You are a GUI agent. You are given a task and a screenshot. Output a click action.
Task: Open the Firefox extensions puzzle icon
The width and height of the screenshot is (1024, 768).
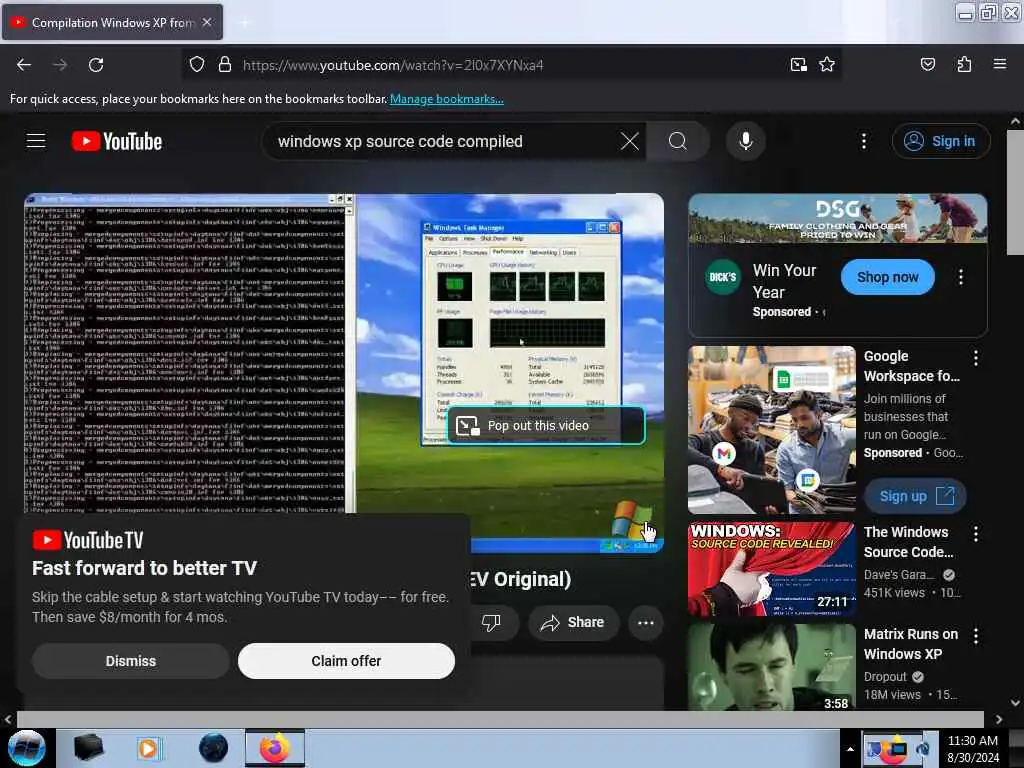tap(964, 65)
